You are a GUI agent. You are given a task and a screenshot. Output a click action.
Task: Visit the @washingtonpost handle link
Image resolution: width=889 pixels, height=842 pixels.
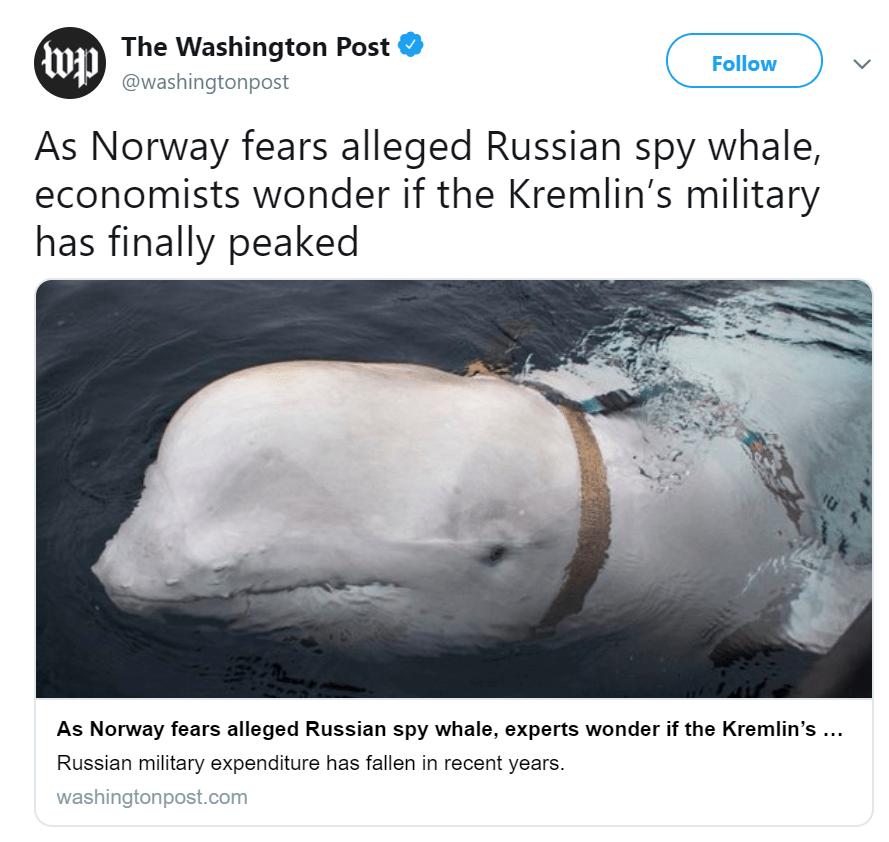(205, 82)
